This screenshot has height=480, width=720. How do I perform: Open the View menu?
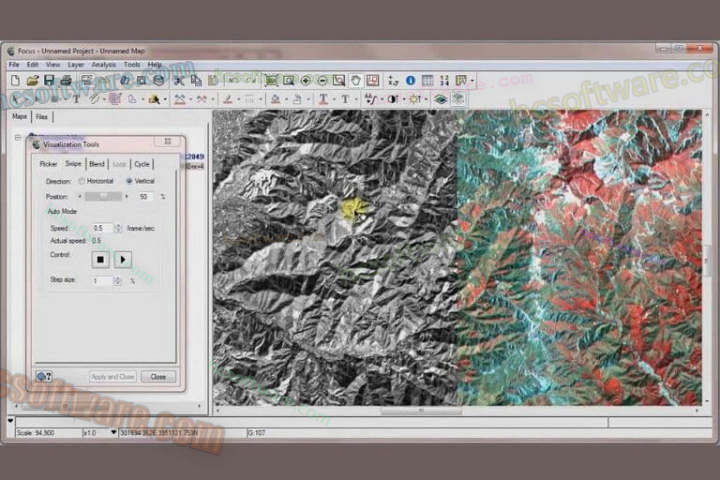(53, 65)
